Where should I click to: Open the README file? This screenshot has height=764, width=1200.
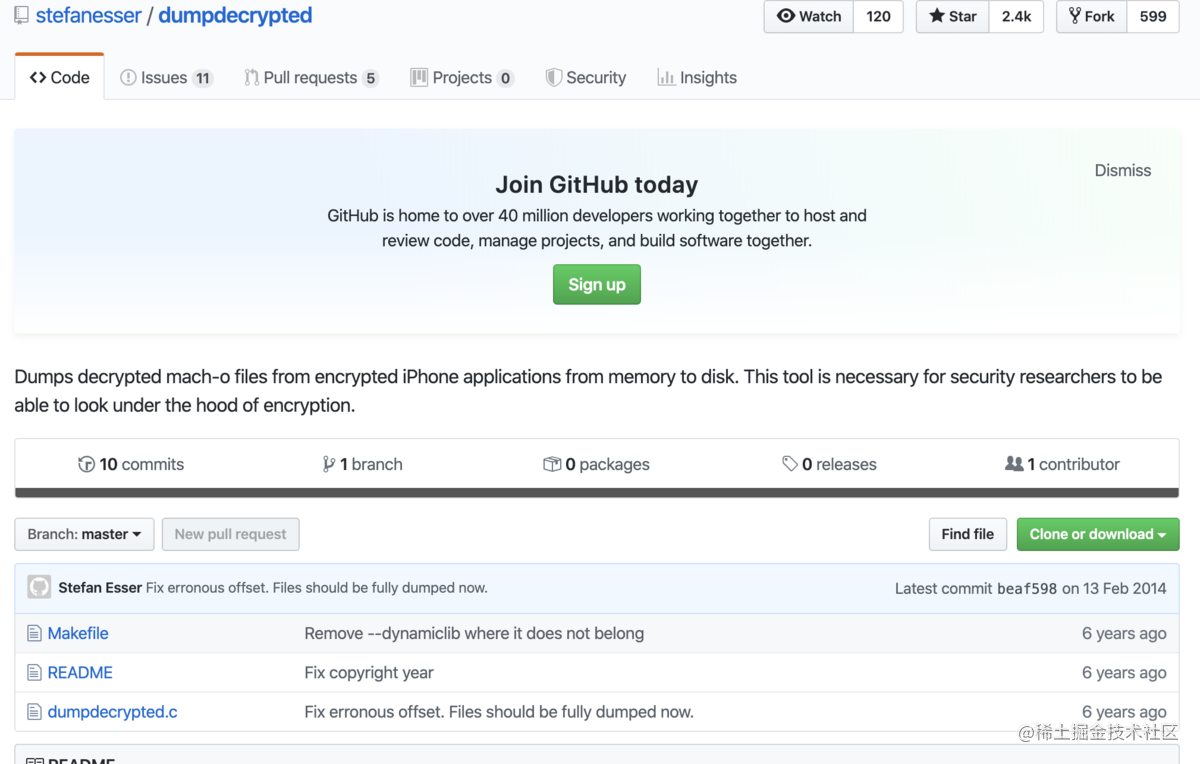click(80, 672)
